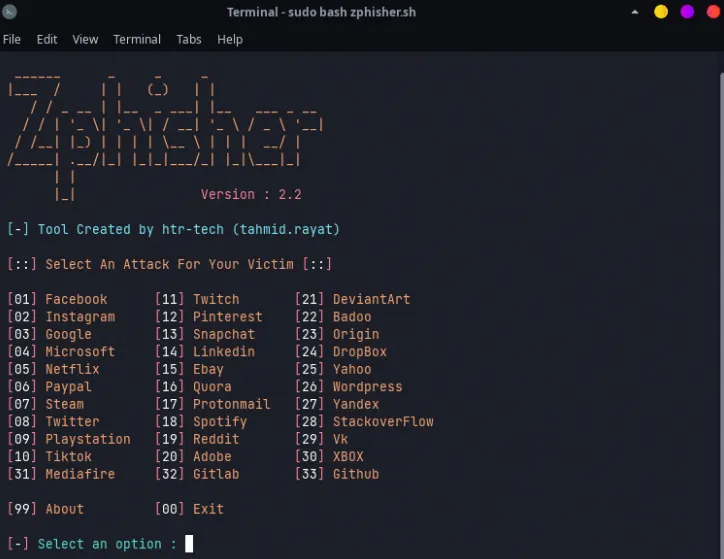Image resolution: width=724 pixels, height=559 pixels.
Task: Click the '[29] Vk' entry
Action: [x=322, y=439]
